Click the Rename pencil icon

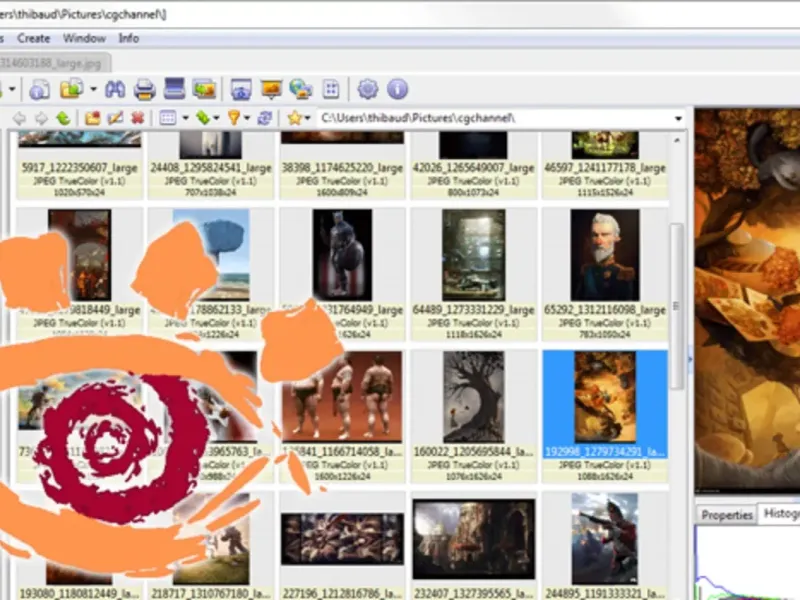115,118
